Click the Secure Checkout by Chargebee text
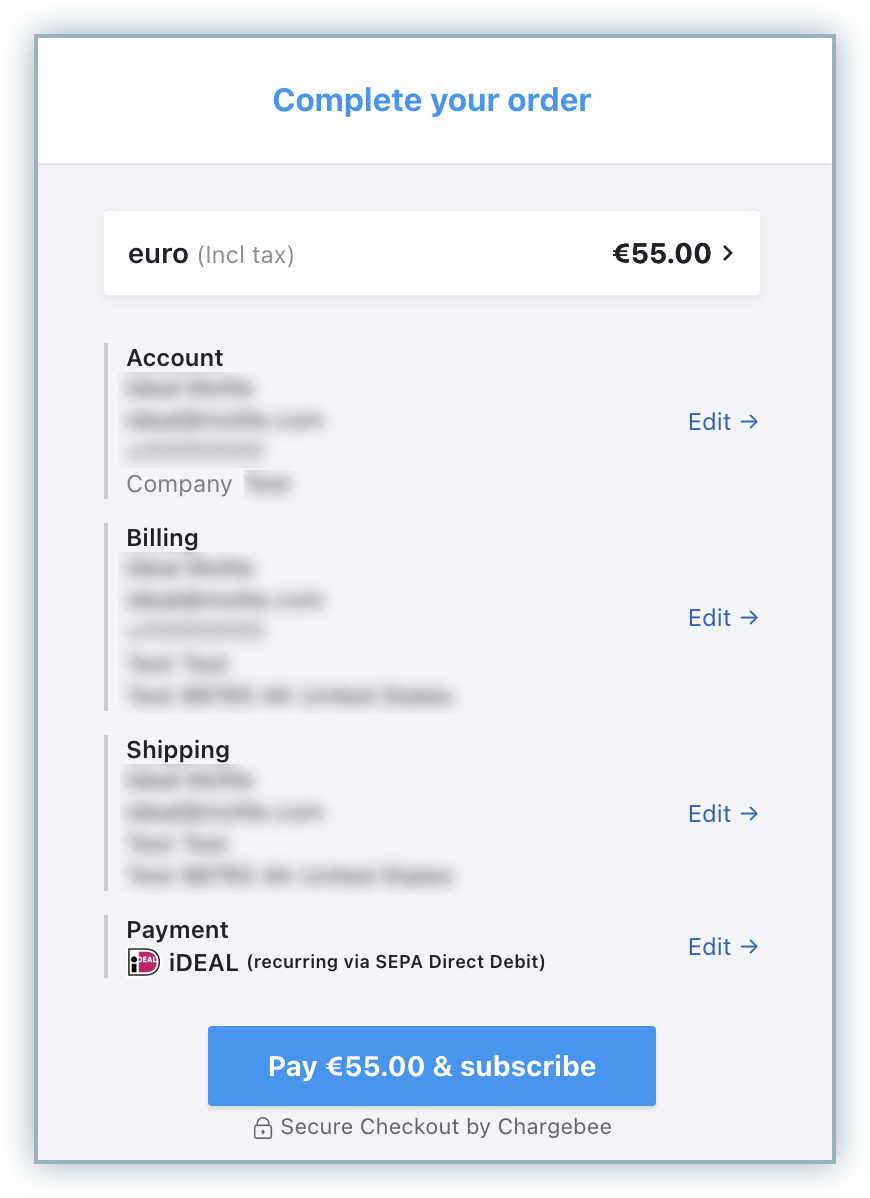 tap(446, 1127)
